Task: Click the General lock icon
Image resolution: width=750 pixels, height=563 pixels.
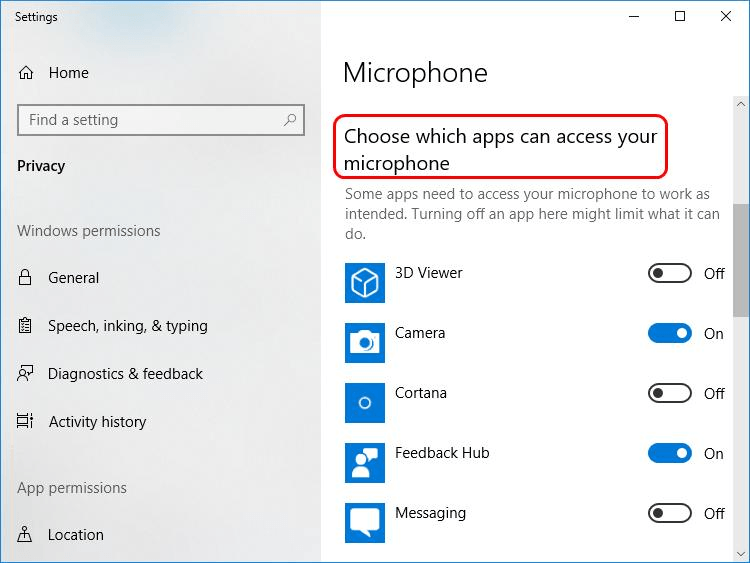Action: click(x=26, y=278)
